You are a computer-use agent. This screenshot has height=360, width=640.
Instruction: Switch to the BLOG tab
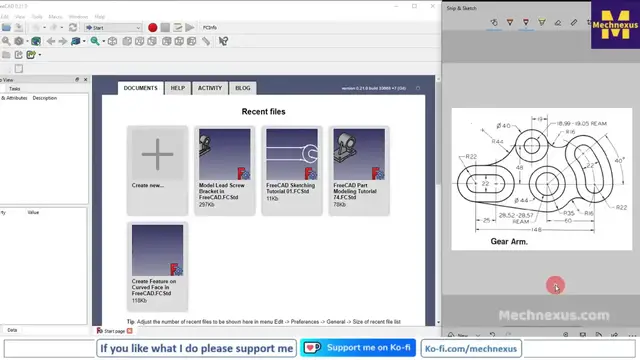point(242,88)
